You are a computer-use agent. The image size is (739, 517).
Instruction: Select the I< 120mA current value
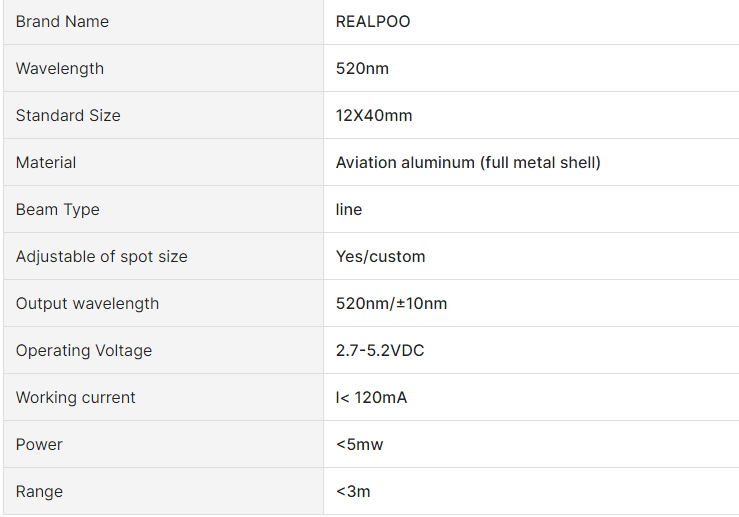[372, 398]
